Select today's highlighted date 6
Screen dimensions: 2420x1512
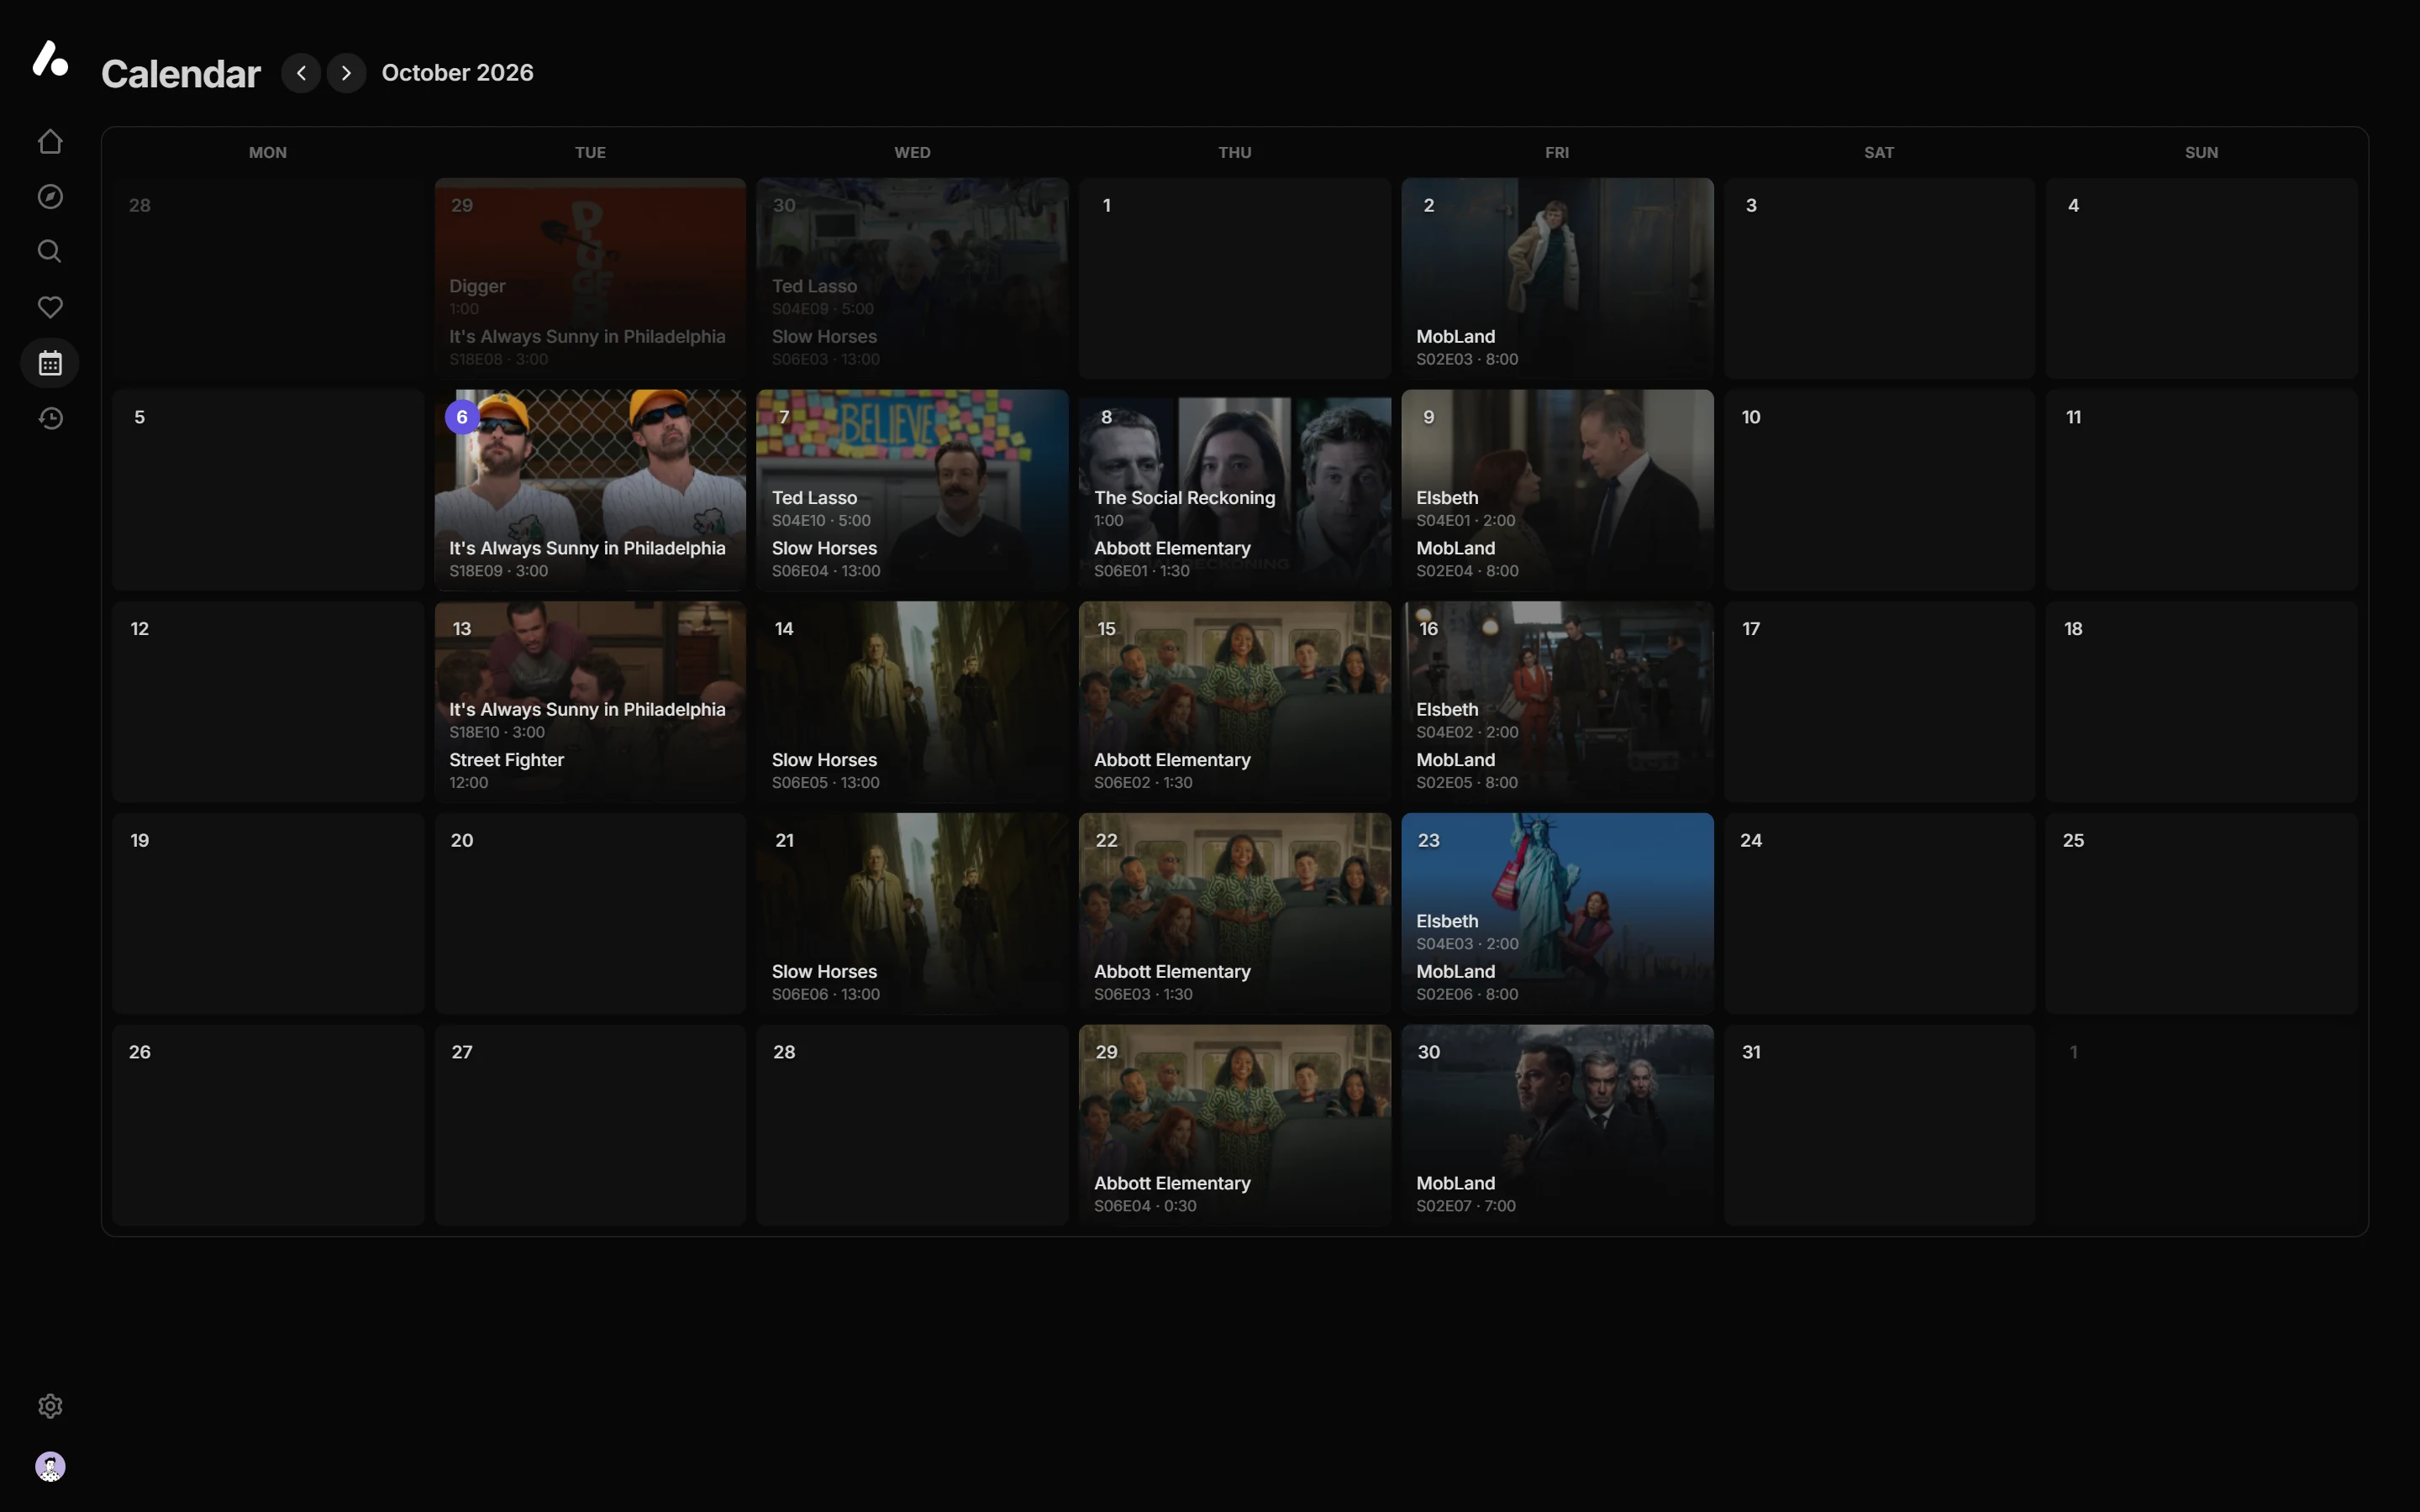[x=462, y=417]
